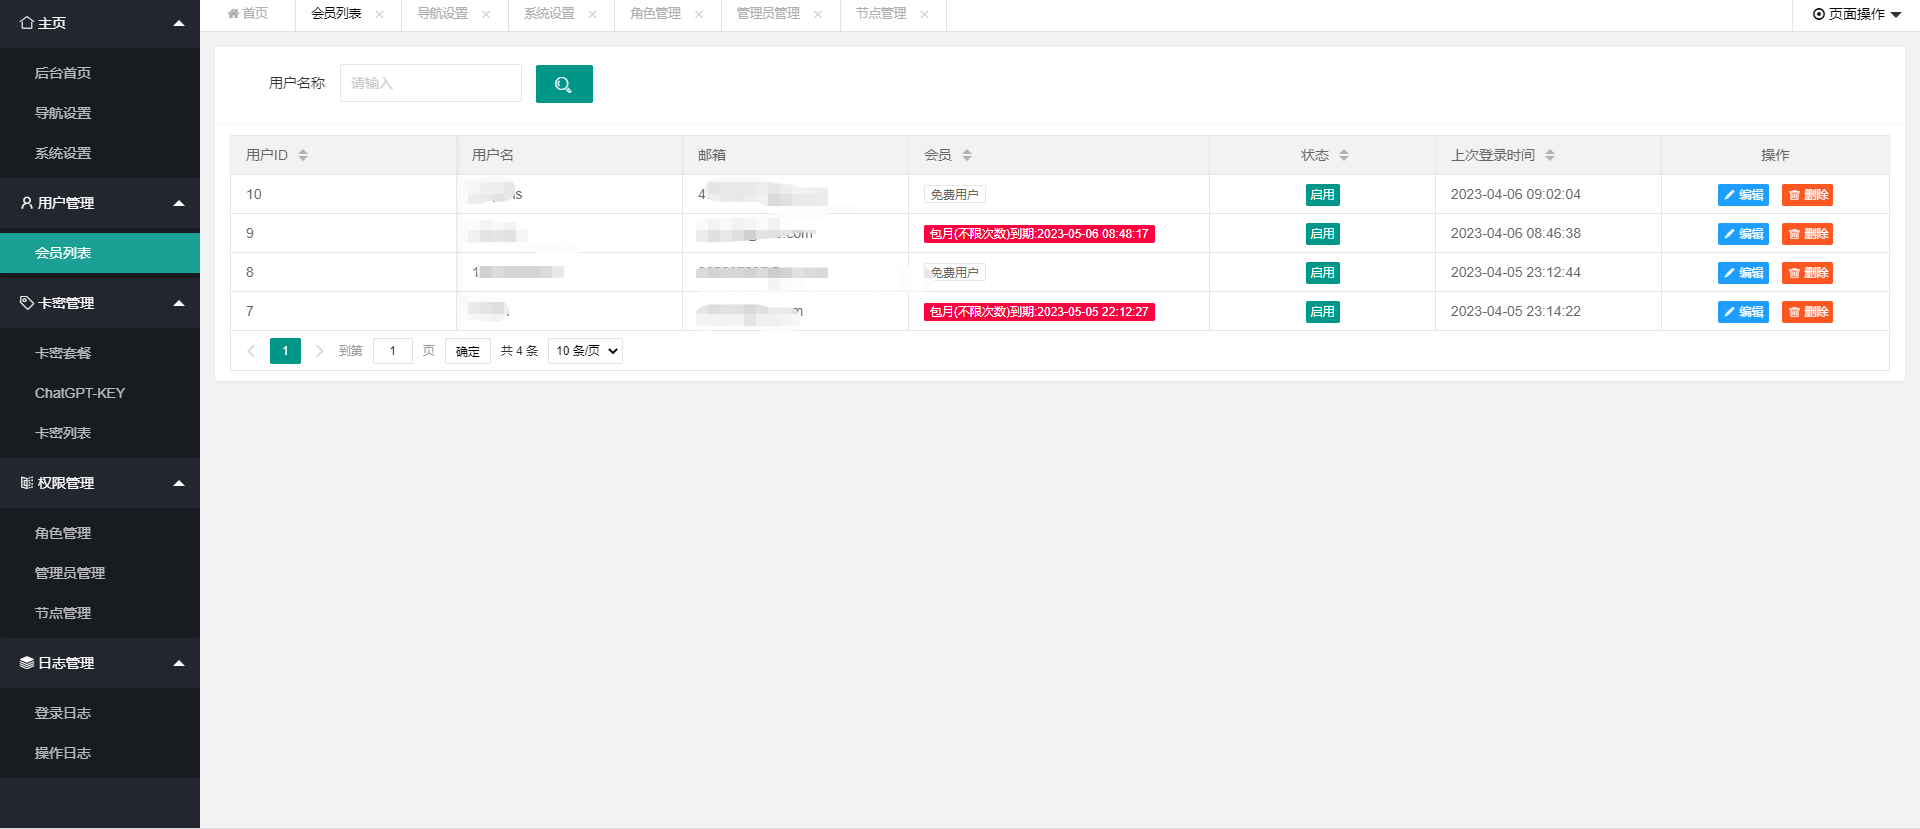This screenshot has height=829, width=1920.
Task: Edit user with ID 7
Action: click(x=1743, y=312)
